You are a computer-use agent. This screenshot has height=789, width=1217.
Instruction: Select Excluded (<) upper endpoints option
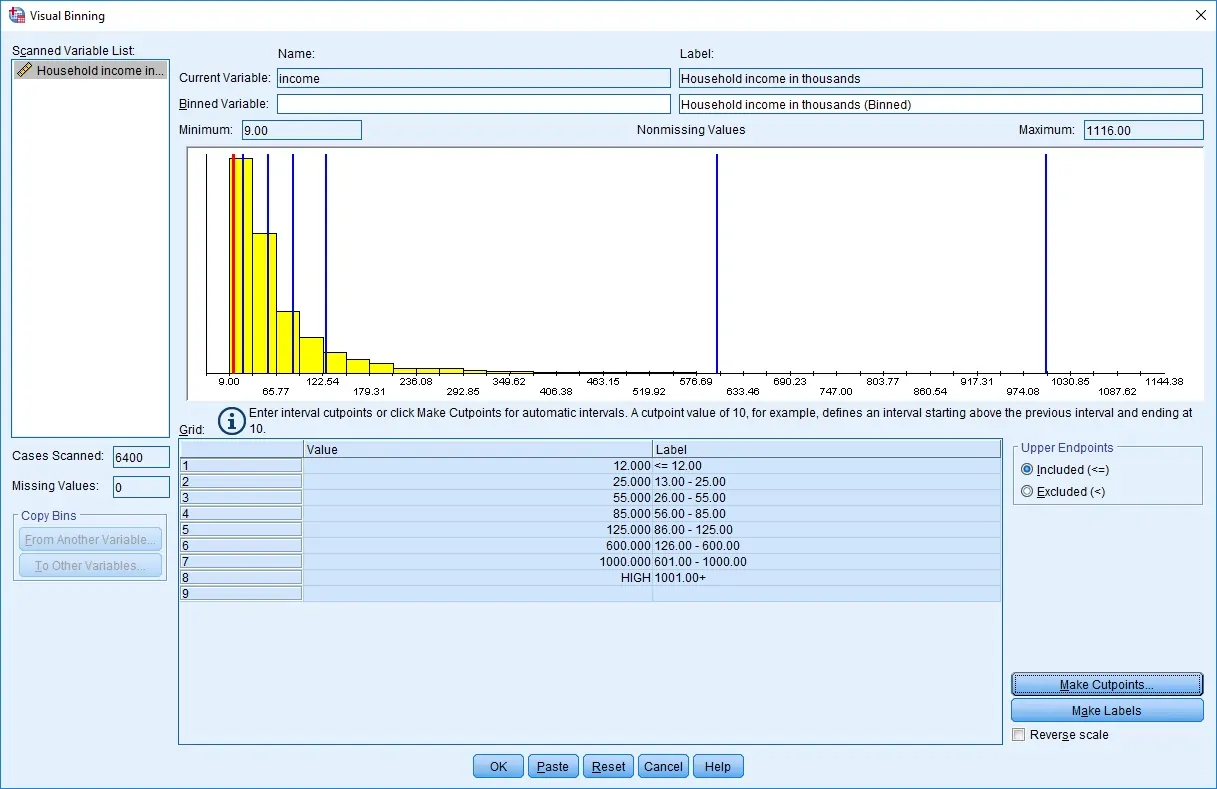pyautogui.click(x=1027, y=492)
